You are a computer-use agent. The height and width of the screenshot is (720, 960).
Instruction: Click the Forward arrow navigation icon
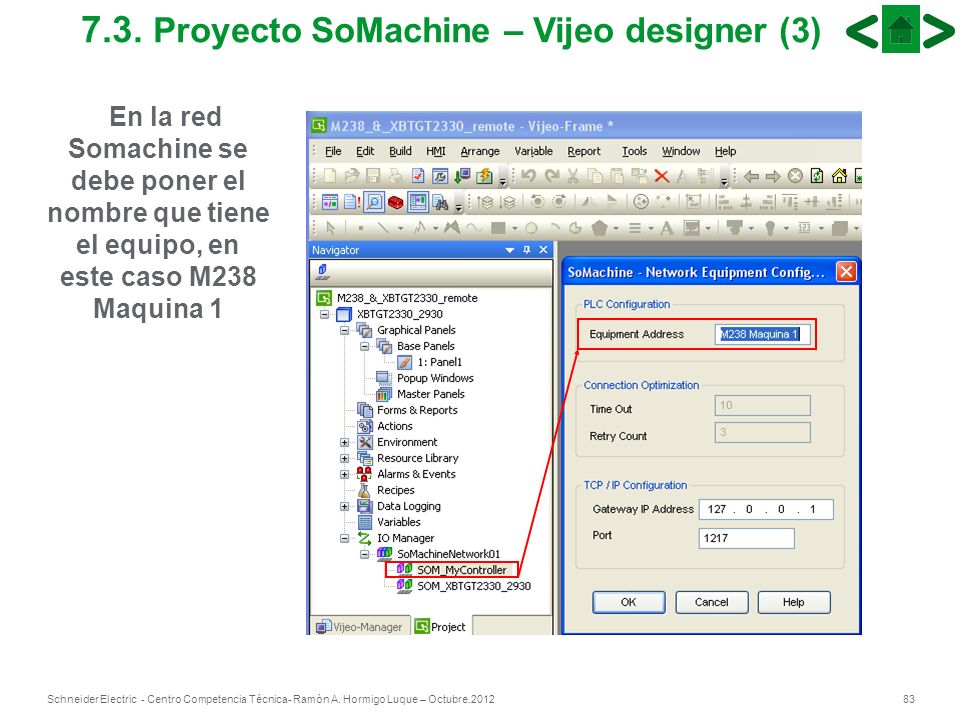point(773,176)
